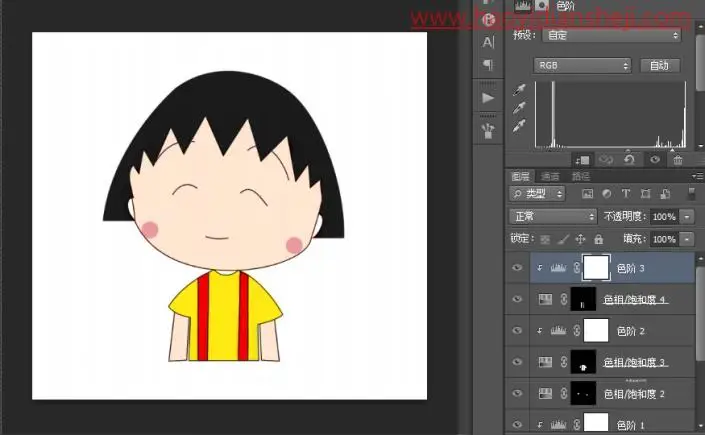705x435 pixels.
Task: Select the 色相/饱和度 4 mask thumbnail
Action: (583, 299)
